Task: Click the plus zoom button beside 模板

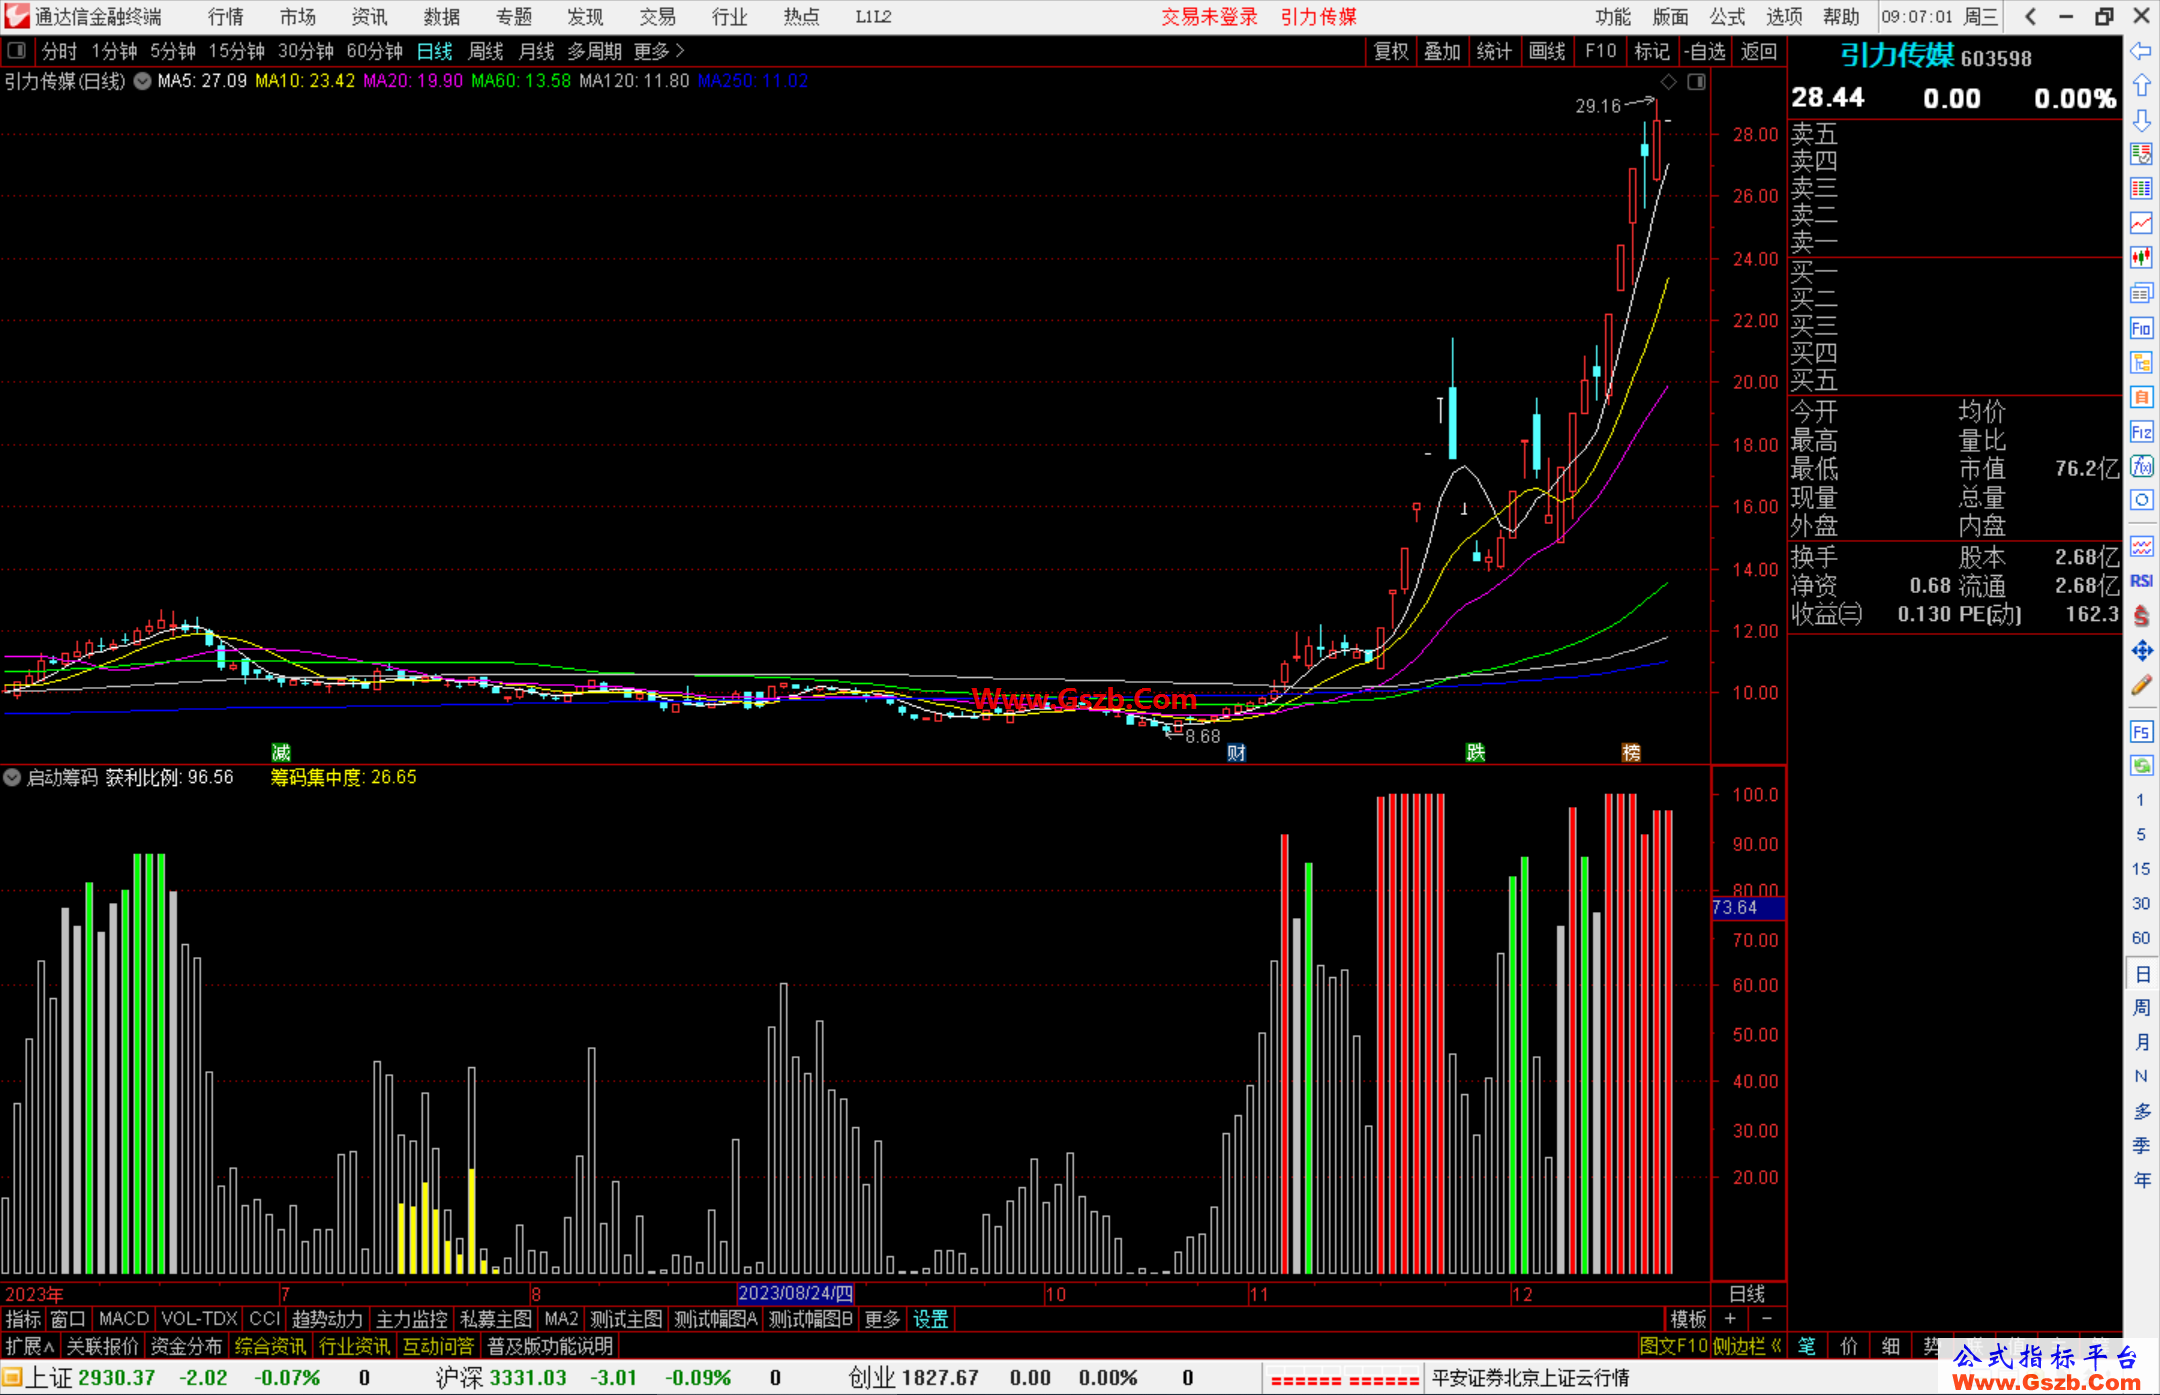Action: (x=1730, y=1319)
